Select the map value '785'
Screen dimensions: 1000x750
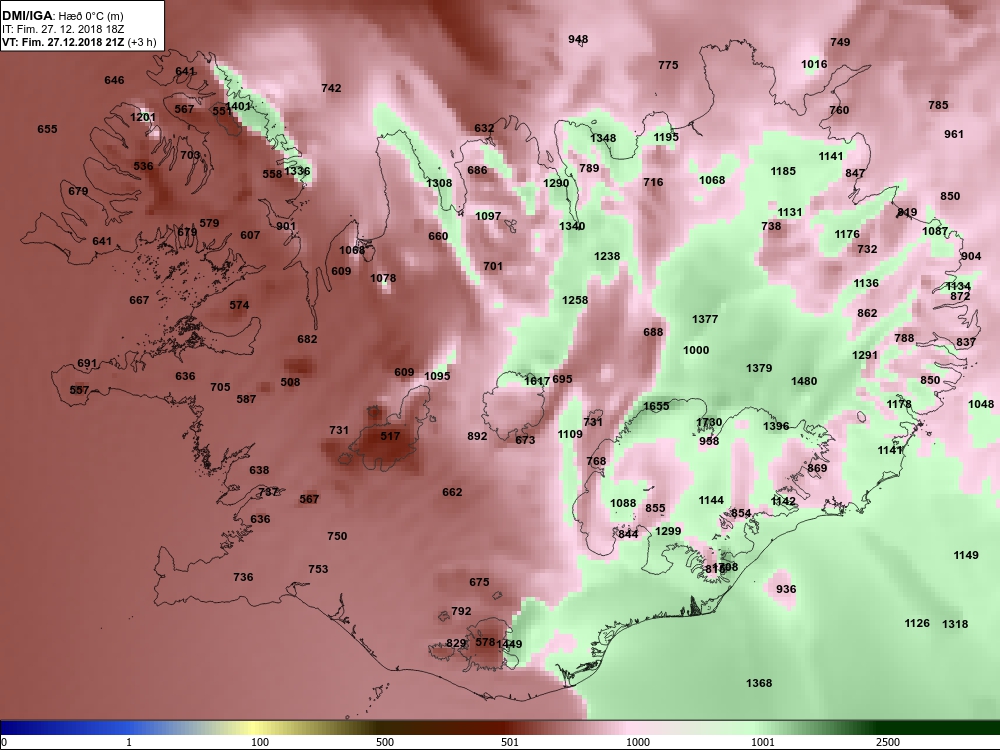tap(938, 105)
